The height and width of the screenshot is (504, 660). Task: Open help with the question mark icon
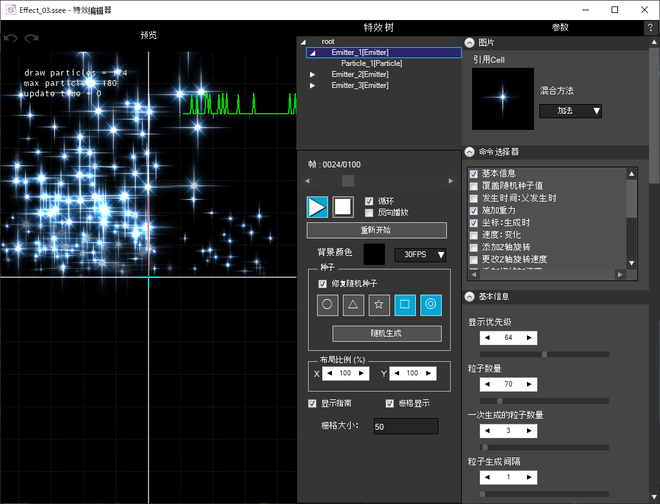click(x=649, y=28)
